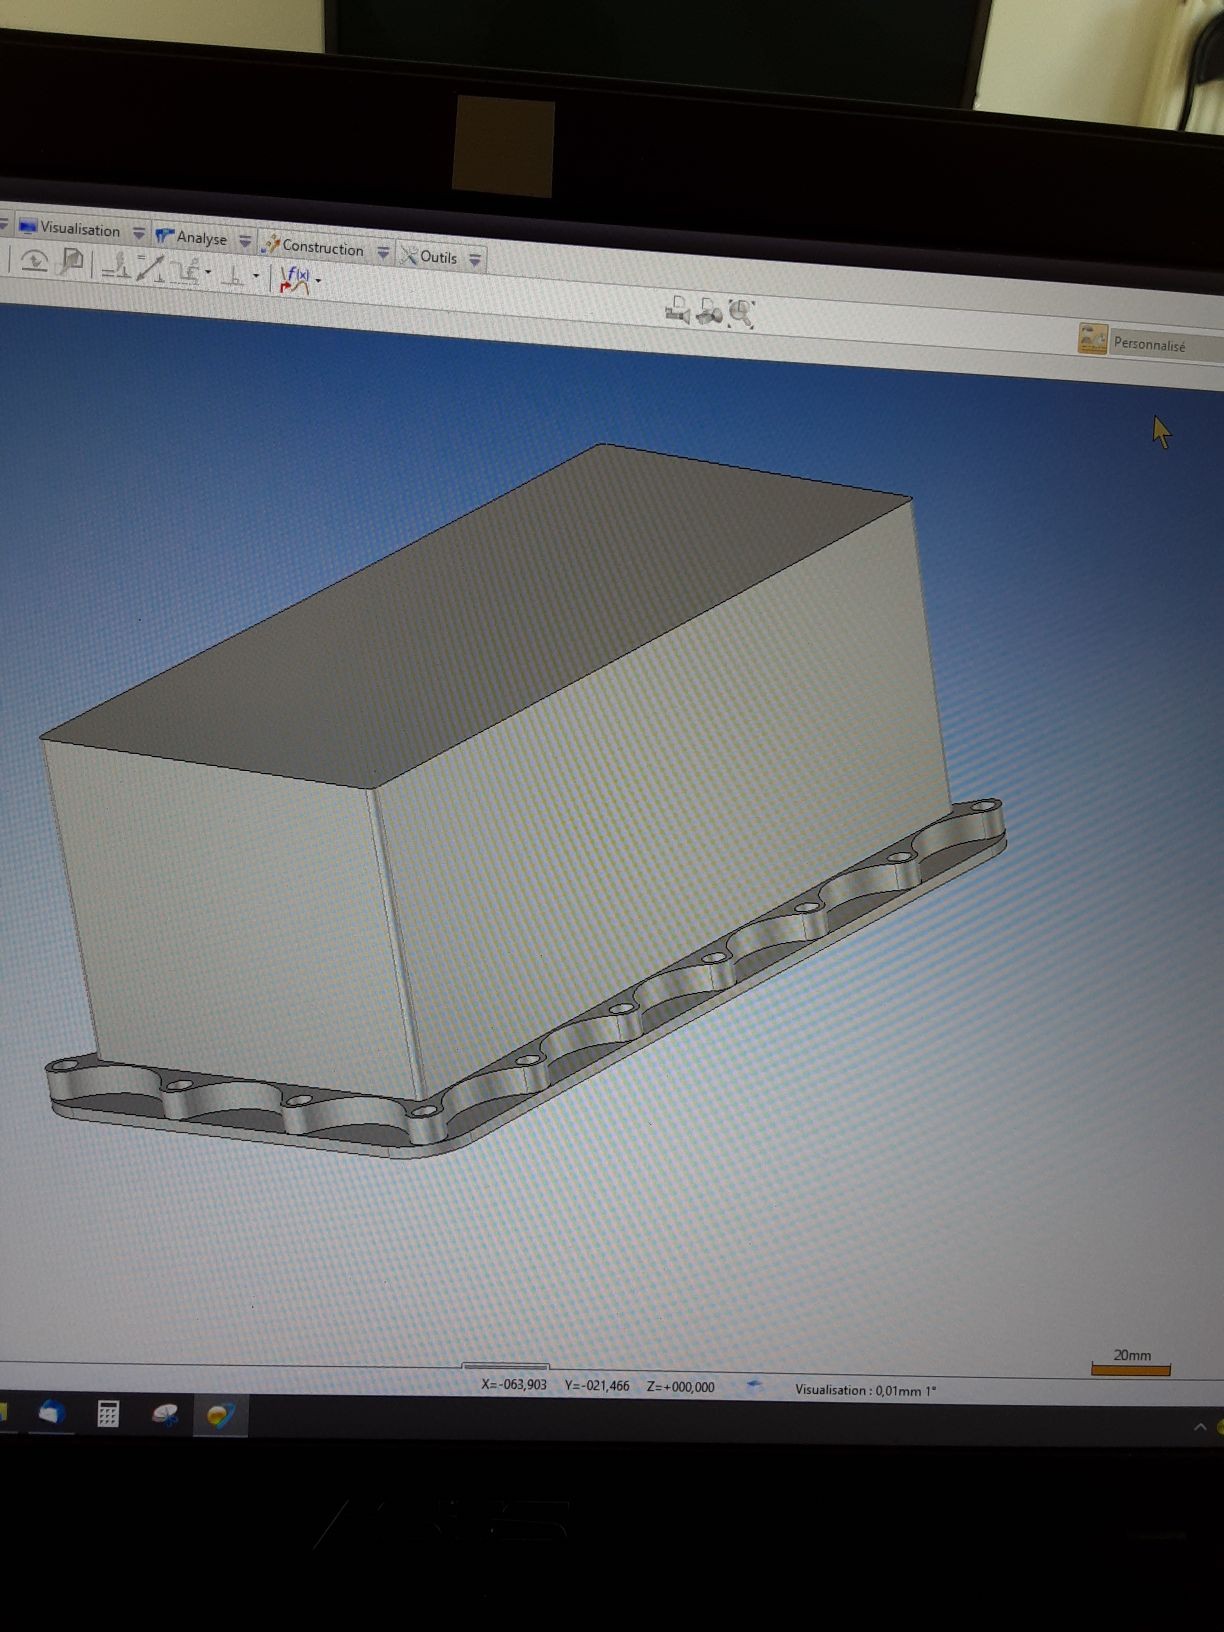
Task: Open the active CAD taskbar application
Action: (x=220, y=1416)
